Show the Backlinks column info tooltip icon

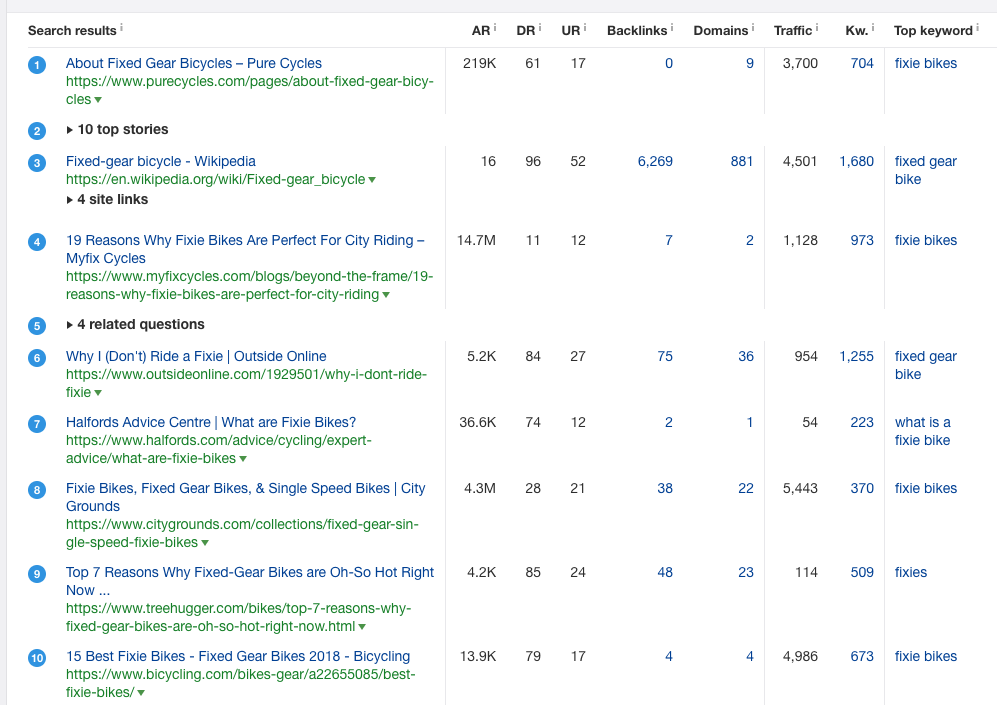[672, 27]
